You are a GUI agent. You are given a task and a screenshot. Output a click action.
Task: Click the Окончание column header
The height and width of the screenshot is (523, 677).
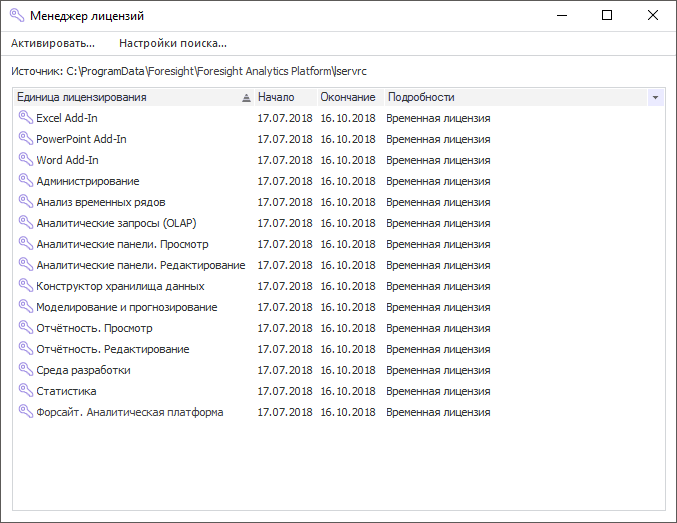(348, 98)
